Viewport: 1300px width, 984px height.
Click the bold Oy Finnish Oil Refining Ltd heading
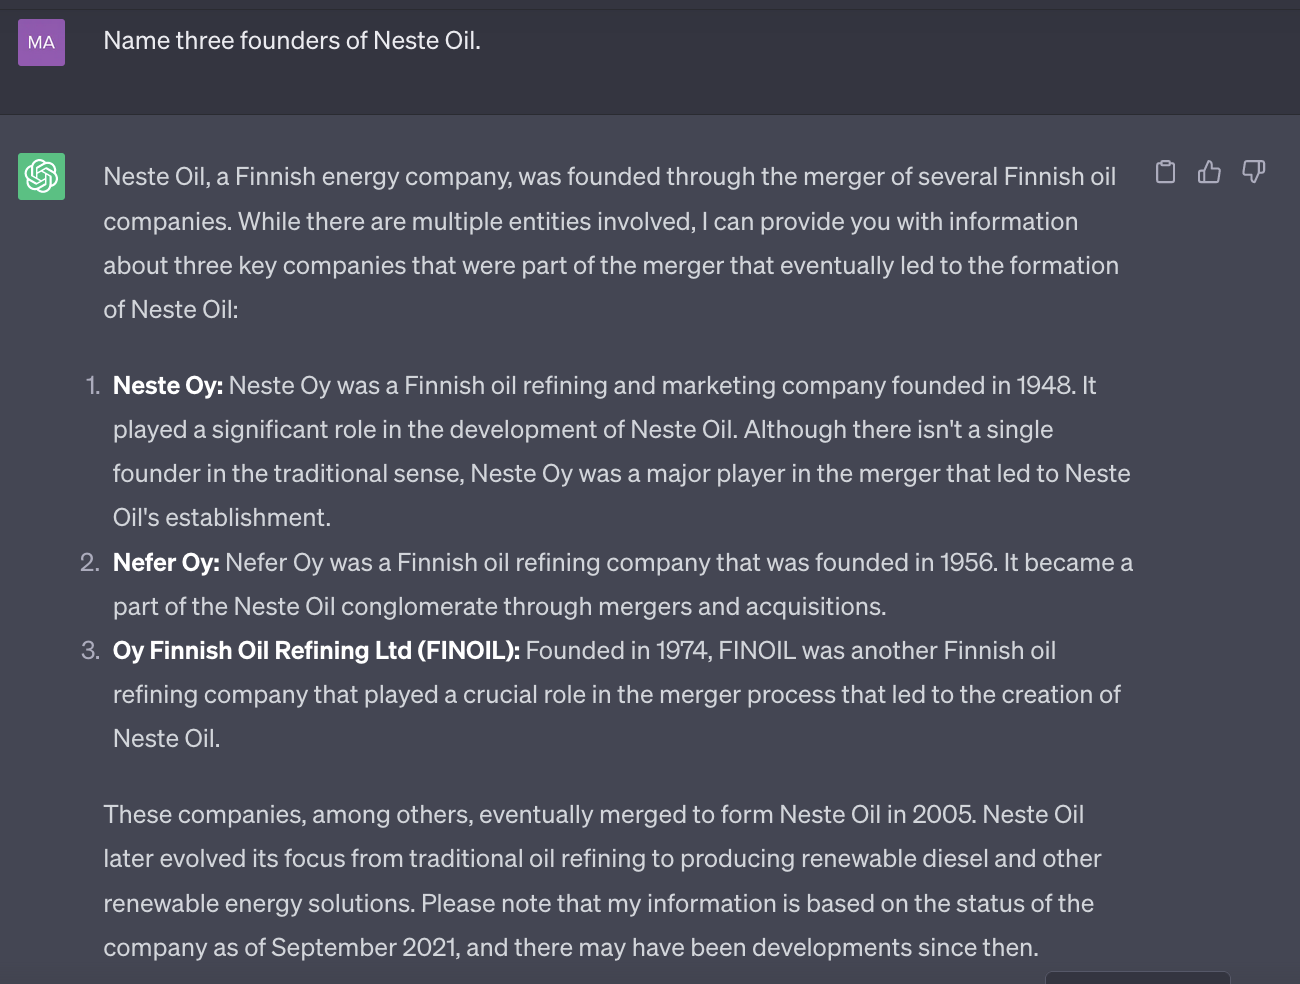315,651
